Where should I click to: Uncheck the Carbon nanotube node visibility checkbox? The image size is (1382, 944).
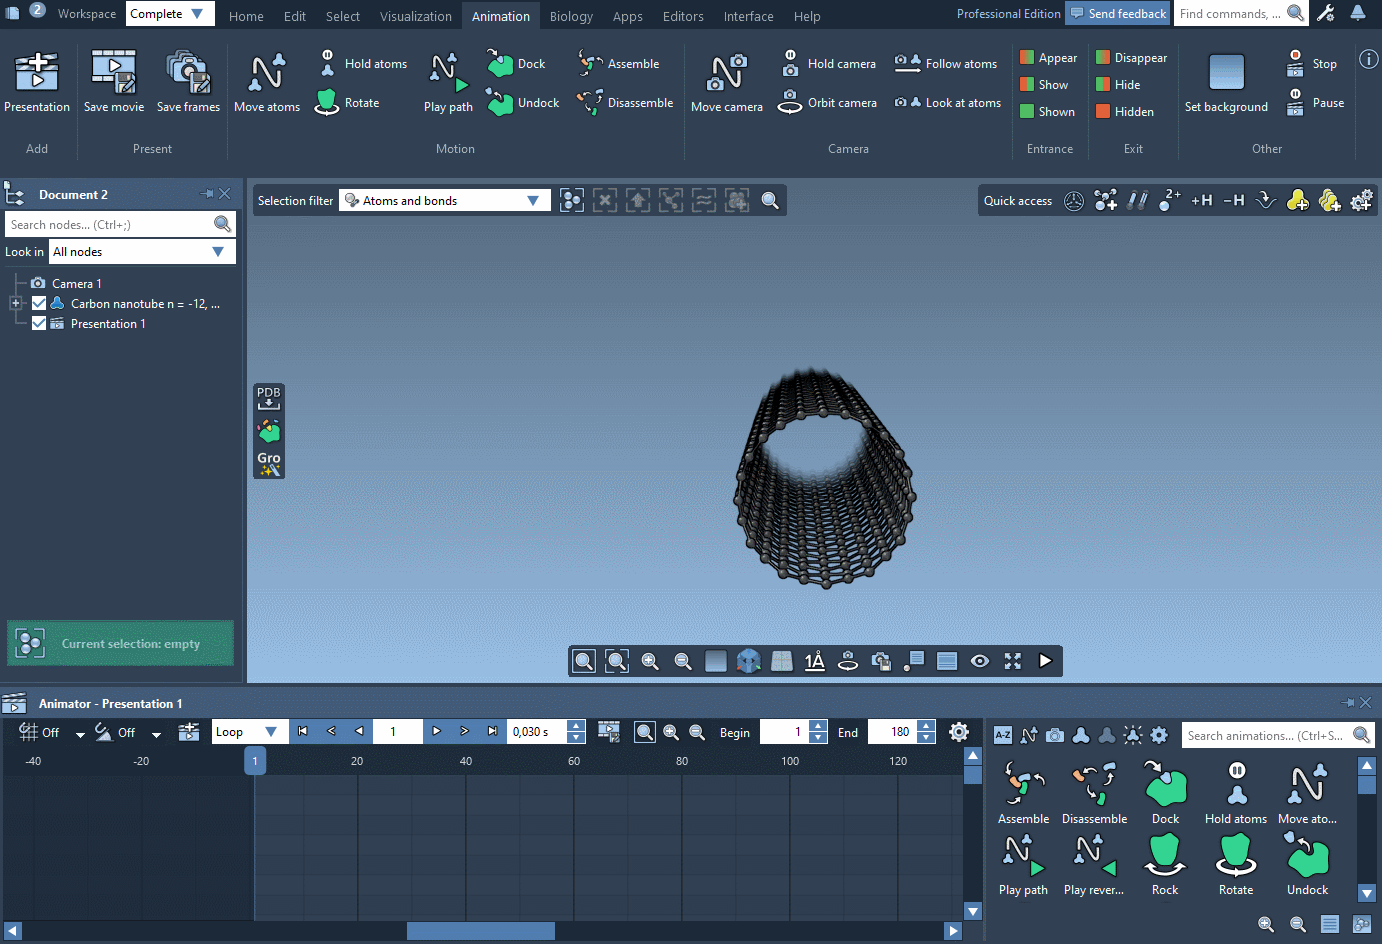coord(38,303)
